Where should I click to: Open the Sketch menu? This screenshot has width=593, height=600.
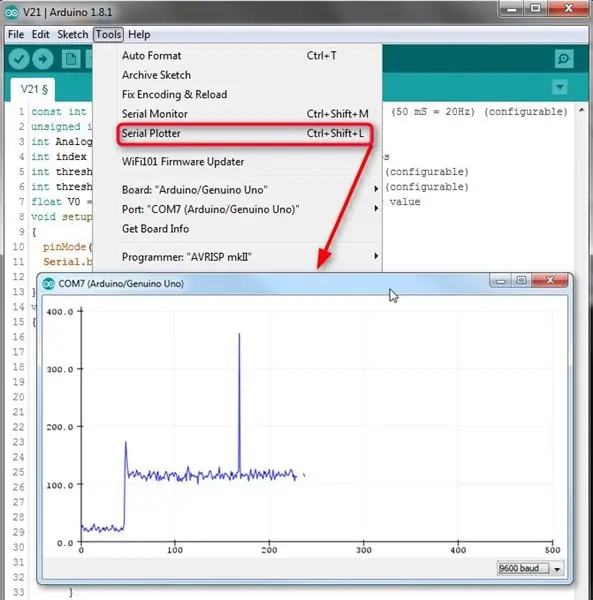point(72,34)
